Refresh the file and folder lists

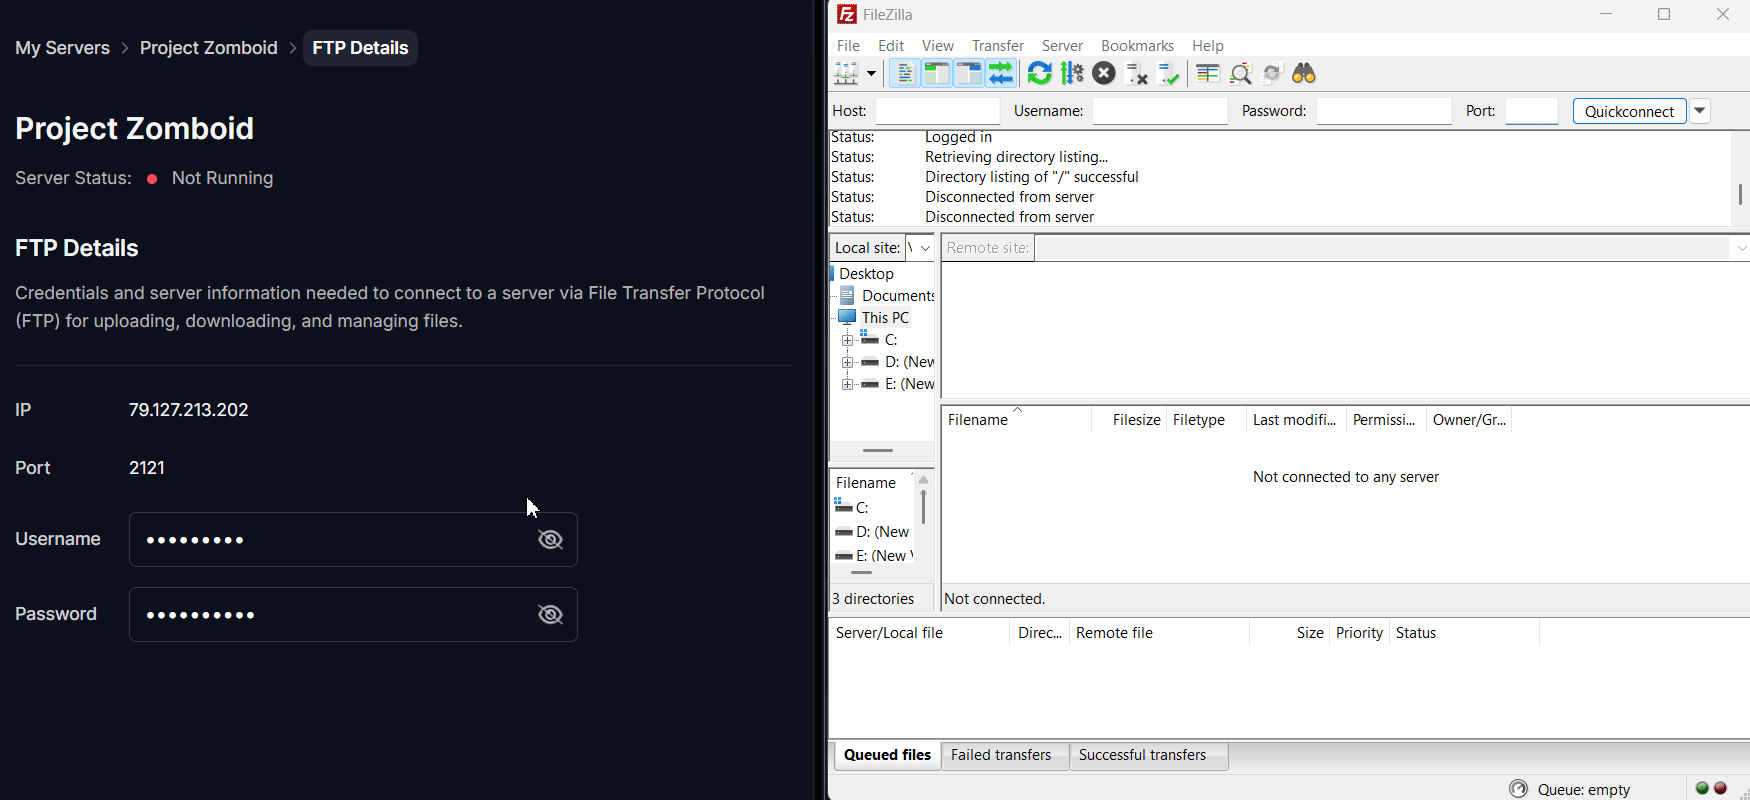pos(1040,74)
